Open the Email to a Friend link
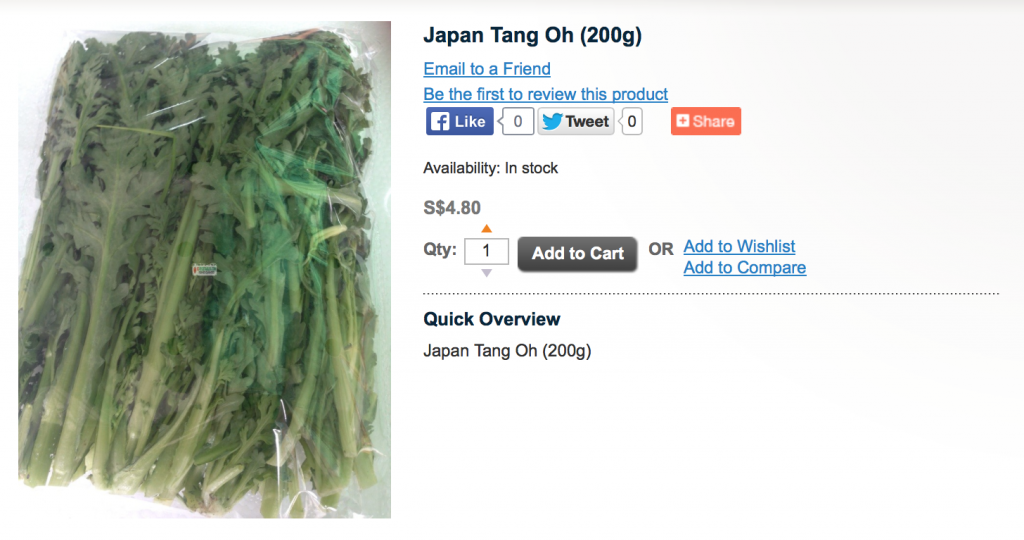Viewport: 1024px width, 540px height. (x=487, y=69)
